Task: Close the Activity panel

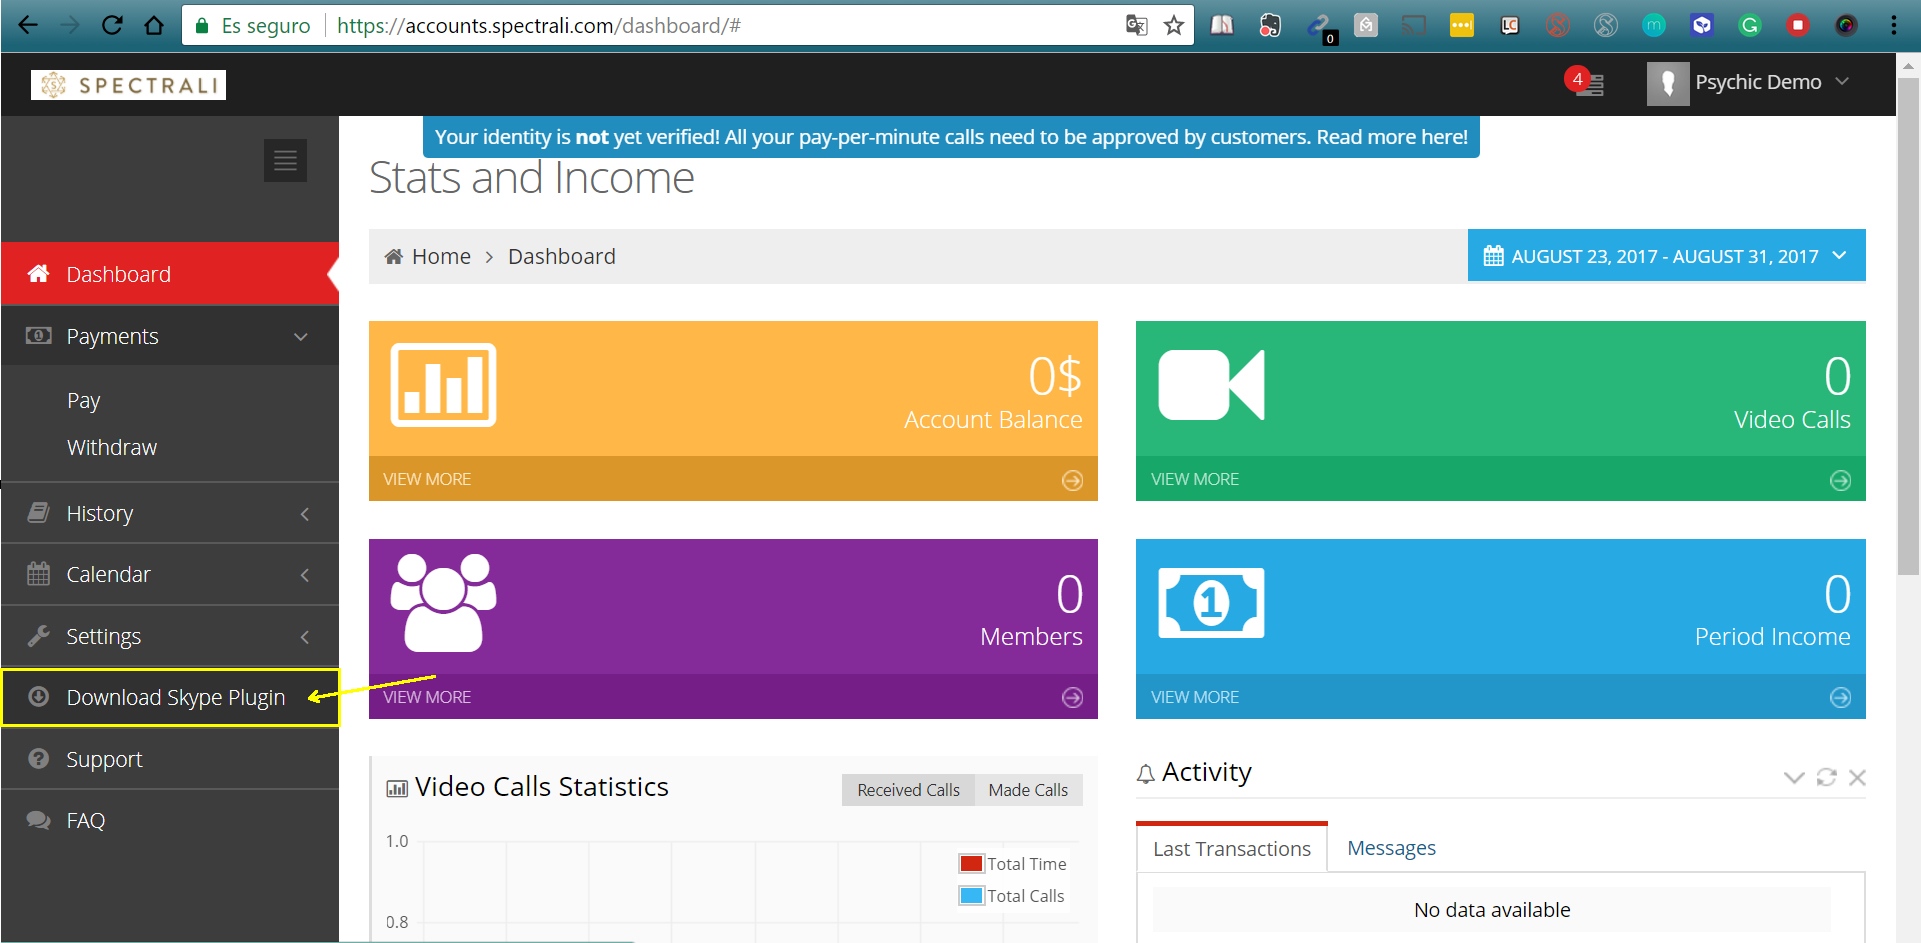Action: (x=1857, y=777)
